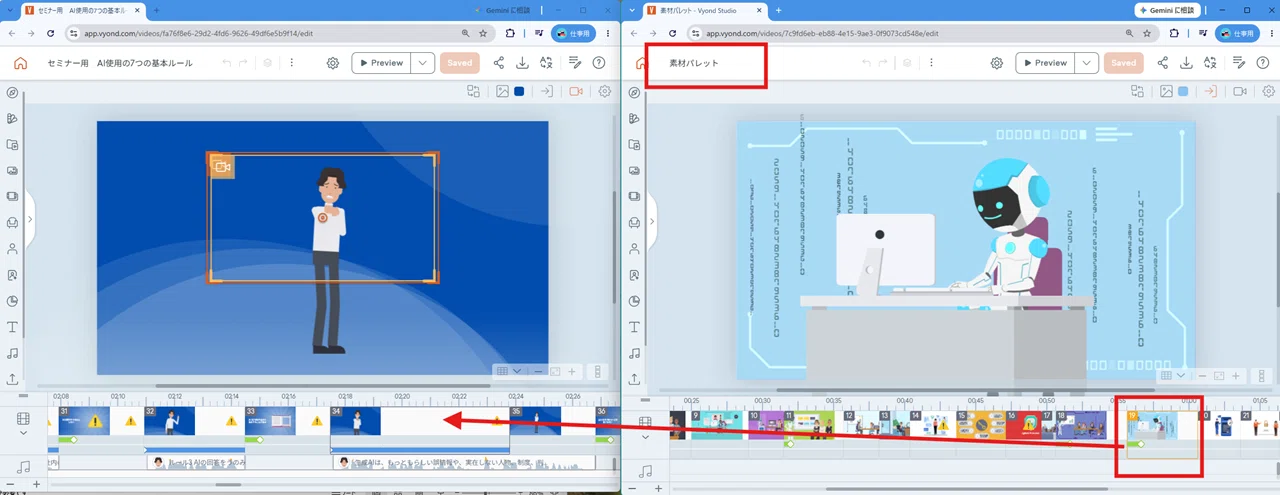Expand scene track chevron in left timeline
Viewport: 1280px width, 495px height.
[x=24, y=434]
